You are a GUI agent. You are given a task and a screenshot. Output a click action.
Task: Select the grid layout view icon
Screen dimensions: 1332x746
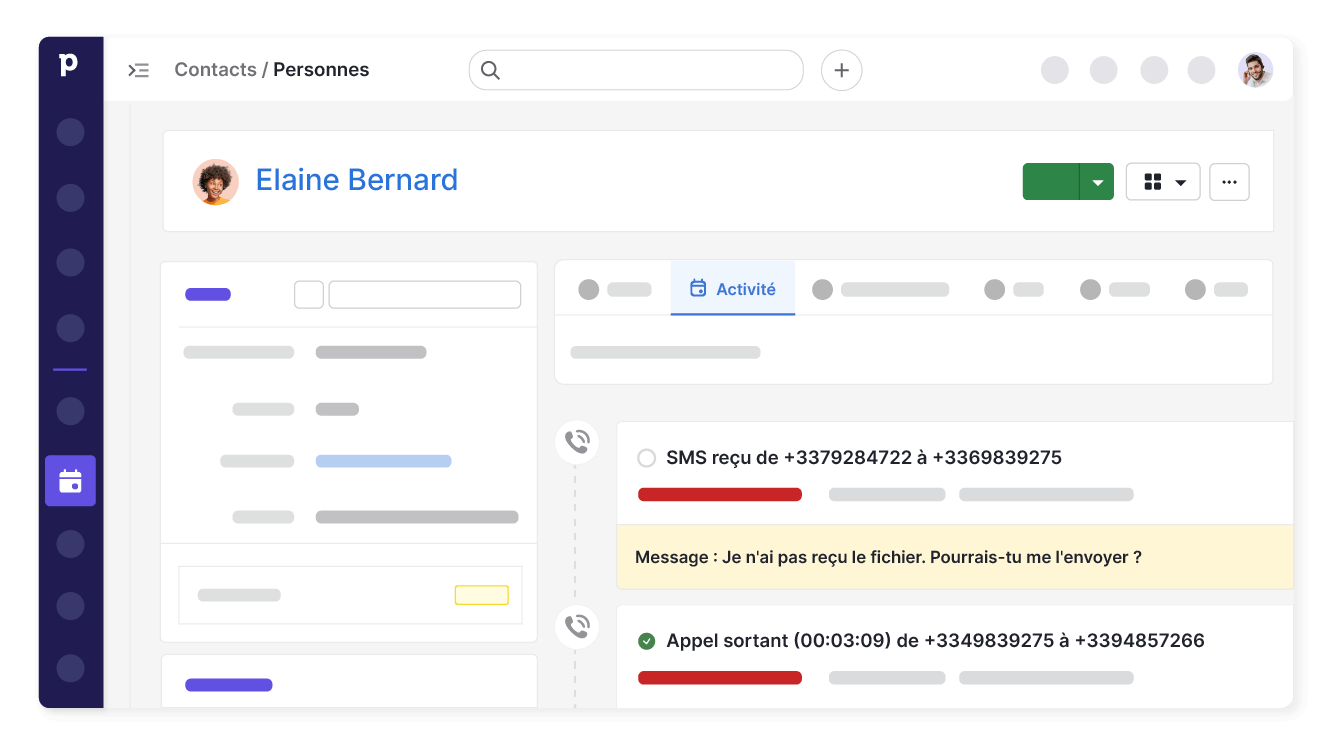tap(1154, 181)
